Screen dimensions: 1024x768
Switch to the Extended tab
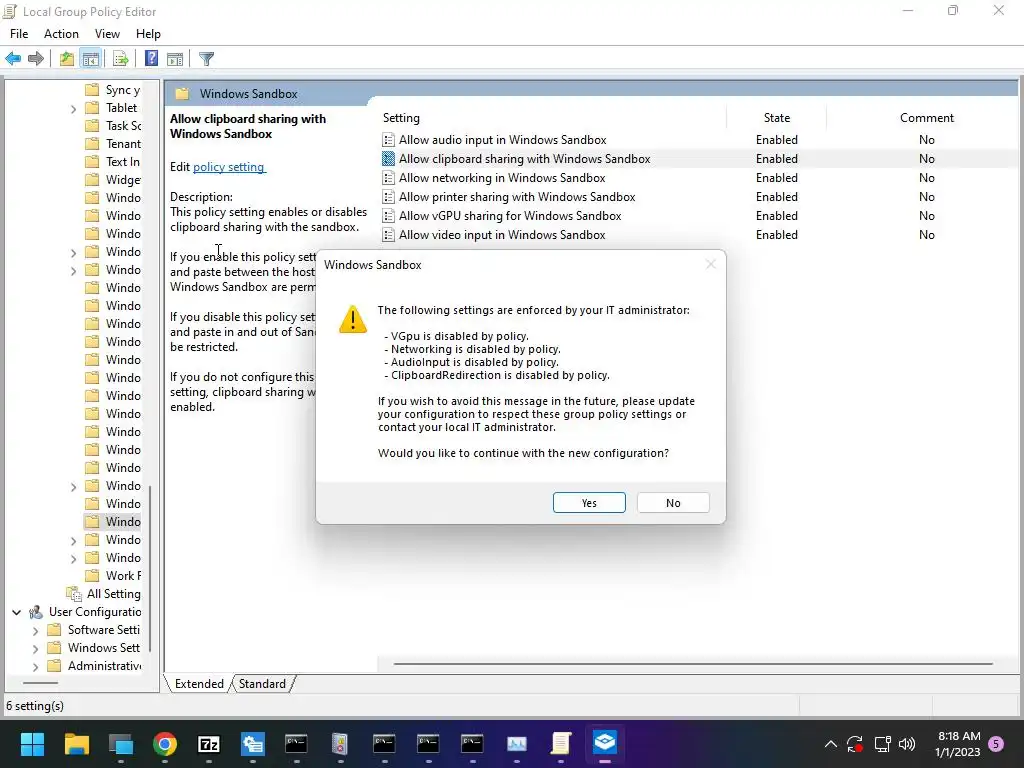pyautogui.click(x=199, y=684)
